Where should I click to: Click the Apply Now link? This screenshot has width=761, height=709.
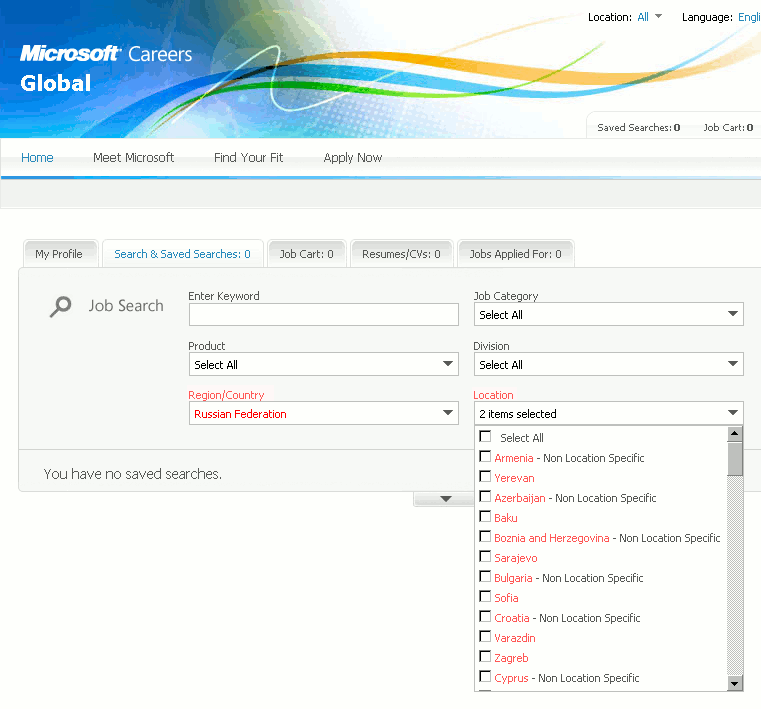352,158
